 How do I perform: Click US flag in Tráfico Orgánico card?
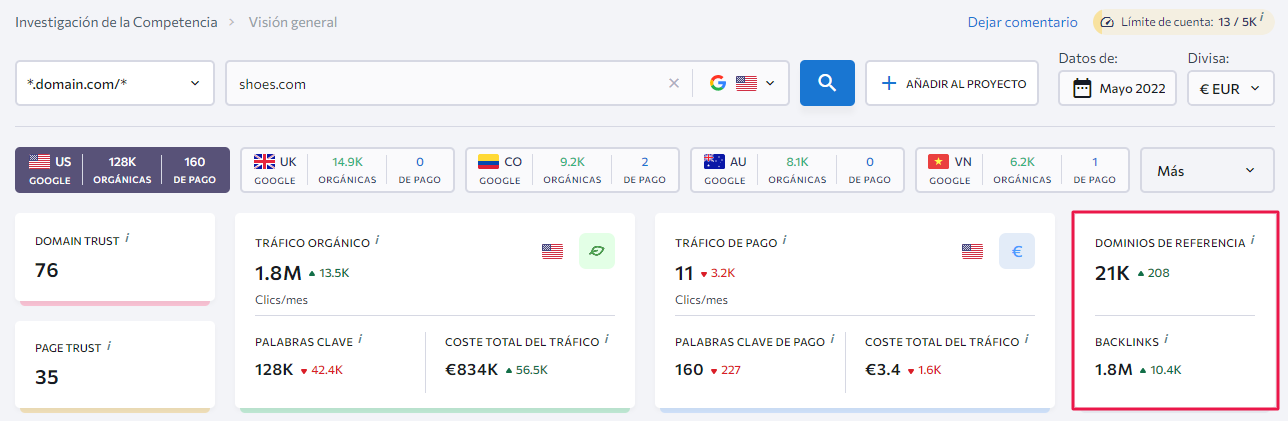(x=552, y=251)
